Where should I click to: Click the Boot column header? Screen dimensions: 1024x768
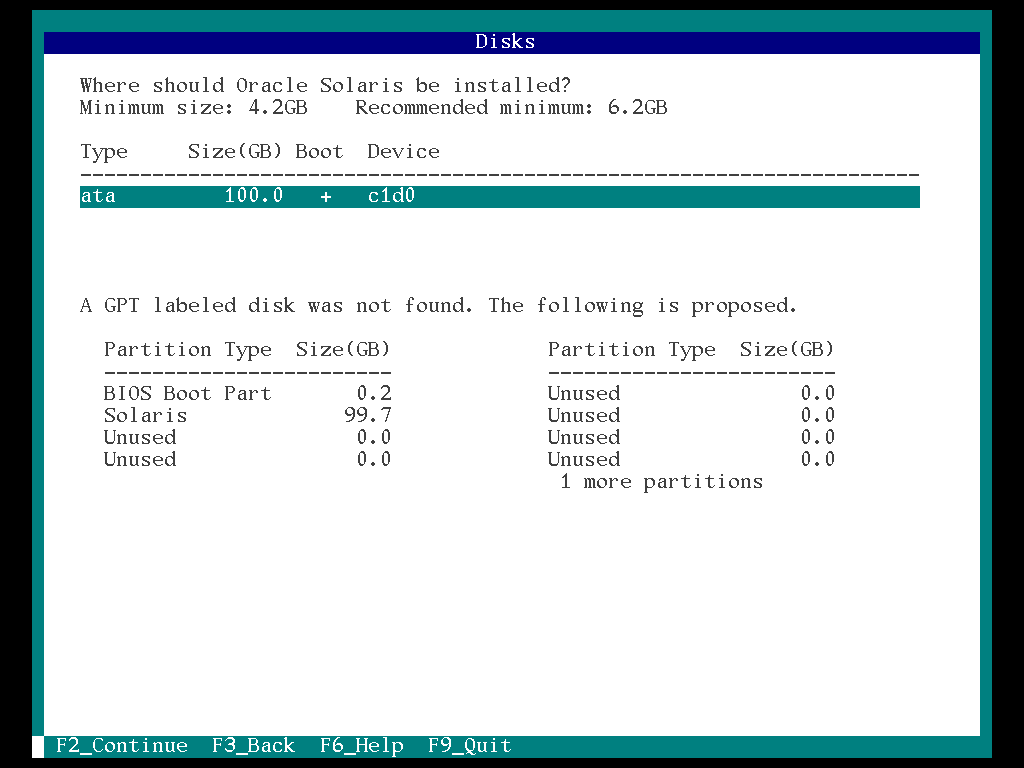coord(319,152)
